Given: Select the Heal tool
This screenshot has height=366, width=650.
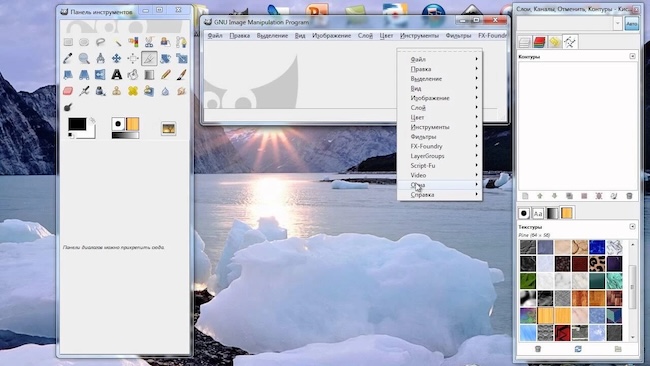Looking at the screenshot, I should click(x=133, y=91).
